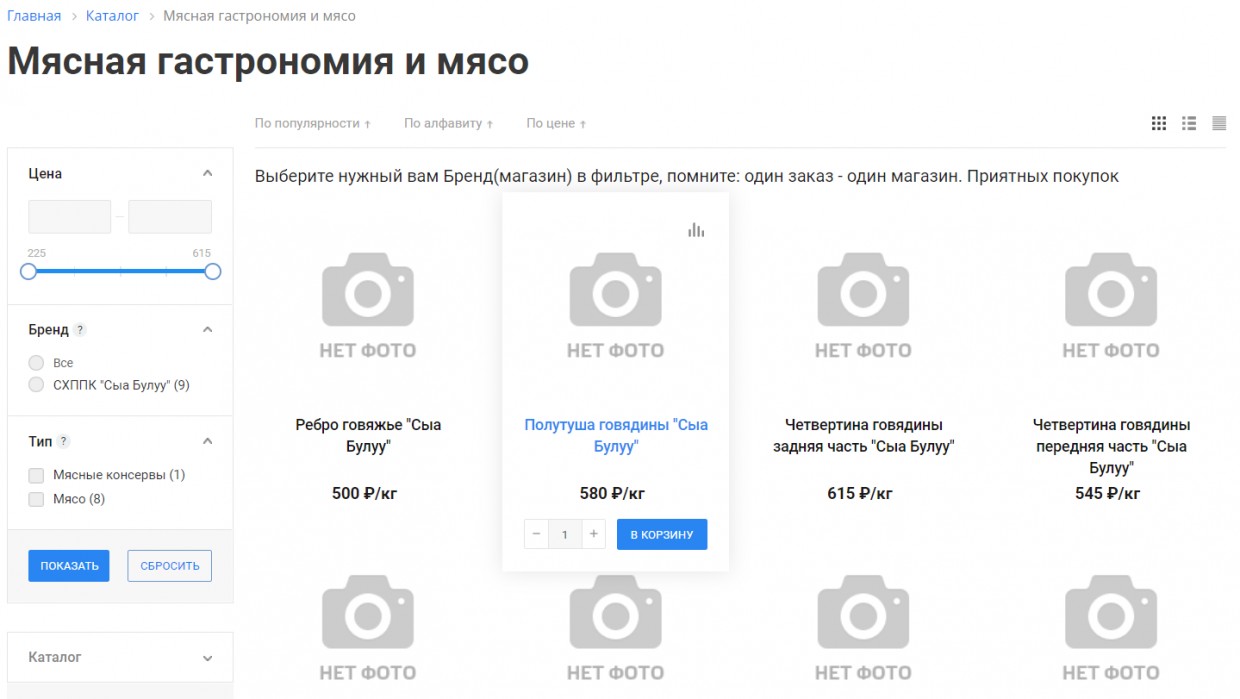Image resolution: width=1240 pixels, height=699 pixels.
Task: Switch to list view icon
Action: pos(1189,123)
